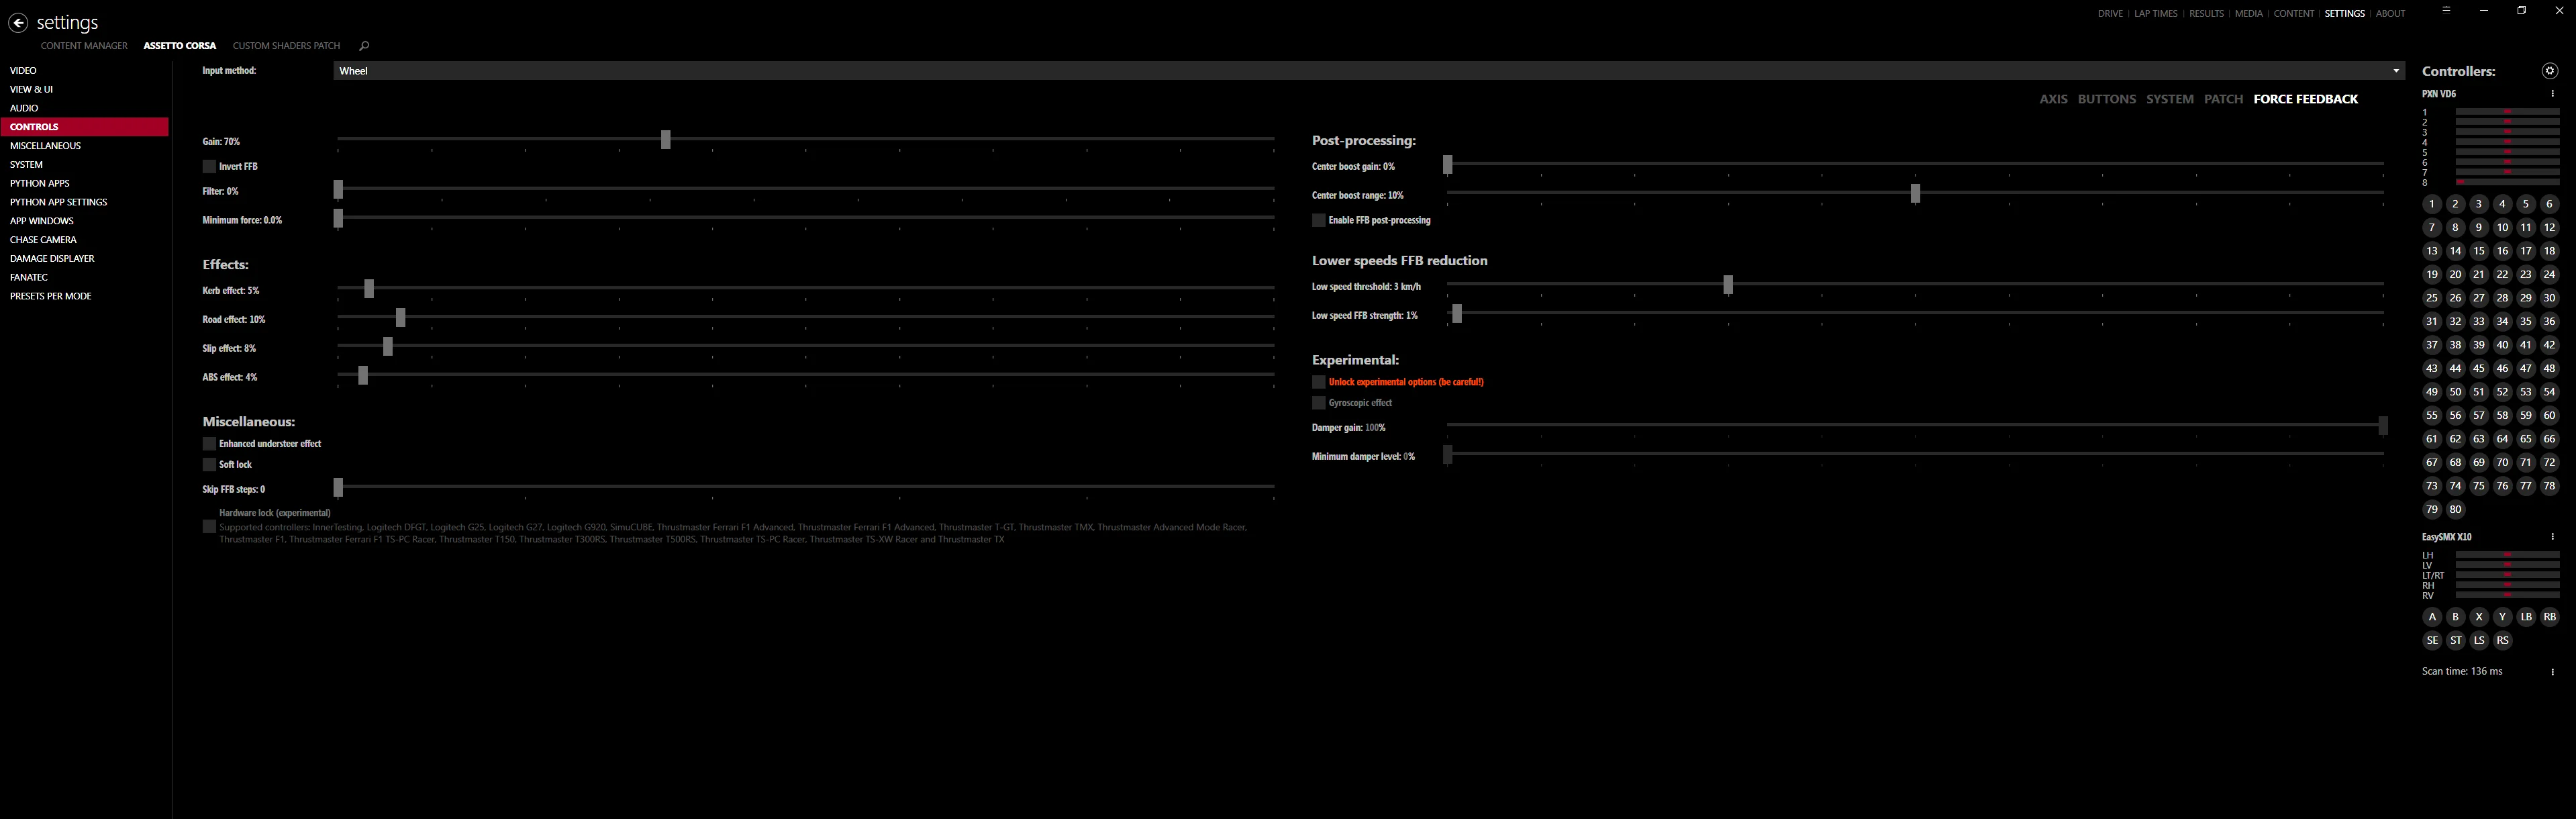Open the search magnifier in settings tabs
The width and height of the screenshot is (2576, 819).
[x=364, y=46]
